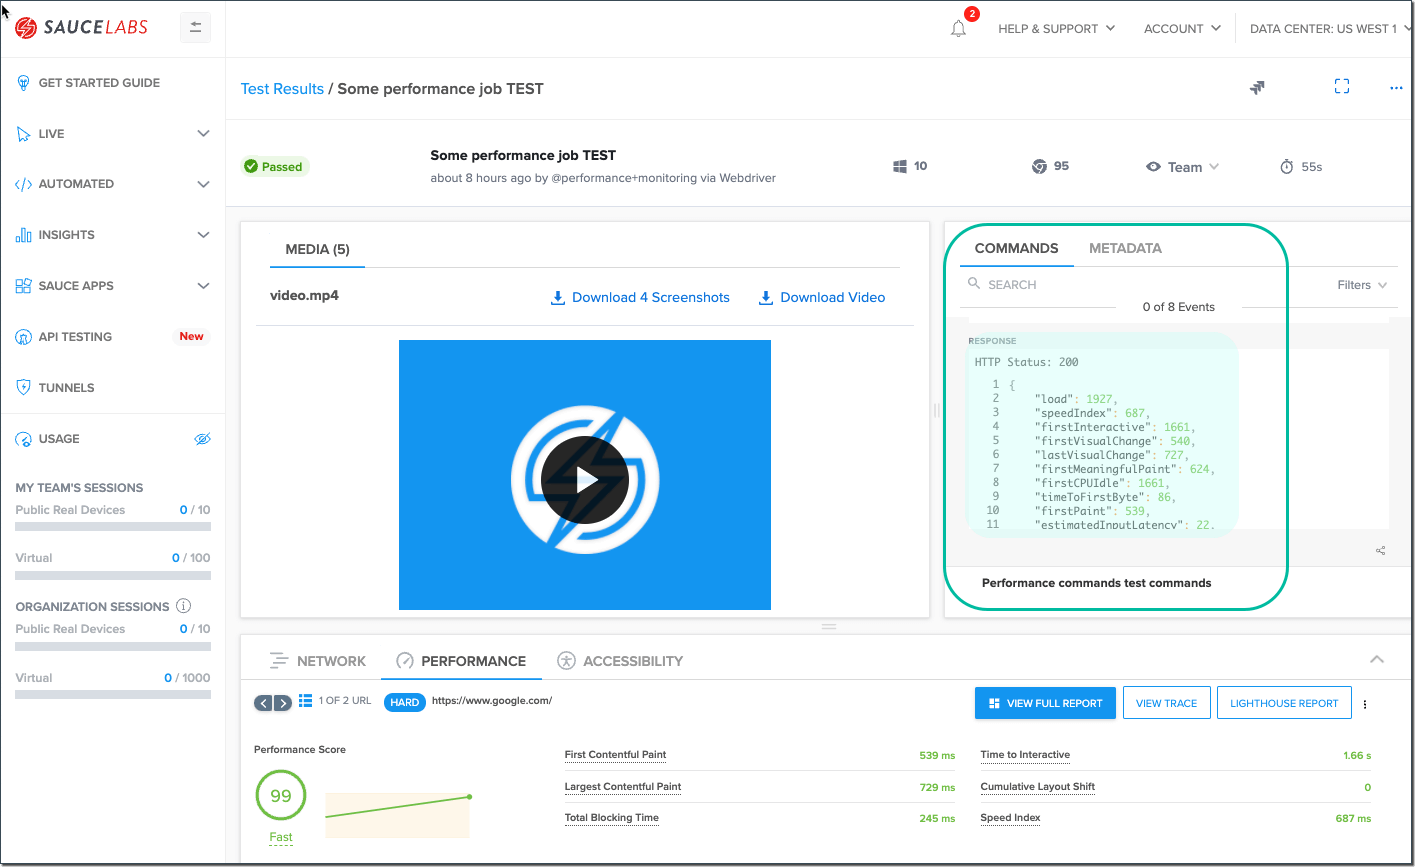Select the API Testing sidebar icon
Screen dimensions: 1415x867
[x=22, y=336]
